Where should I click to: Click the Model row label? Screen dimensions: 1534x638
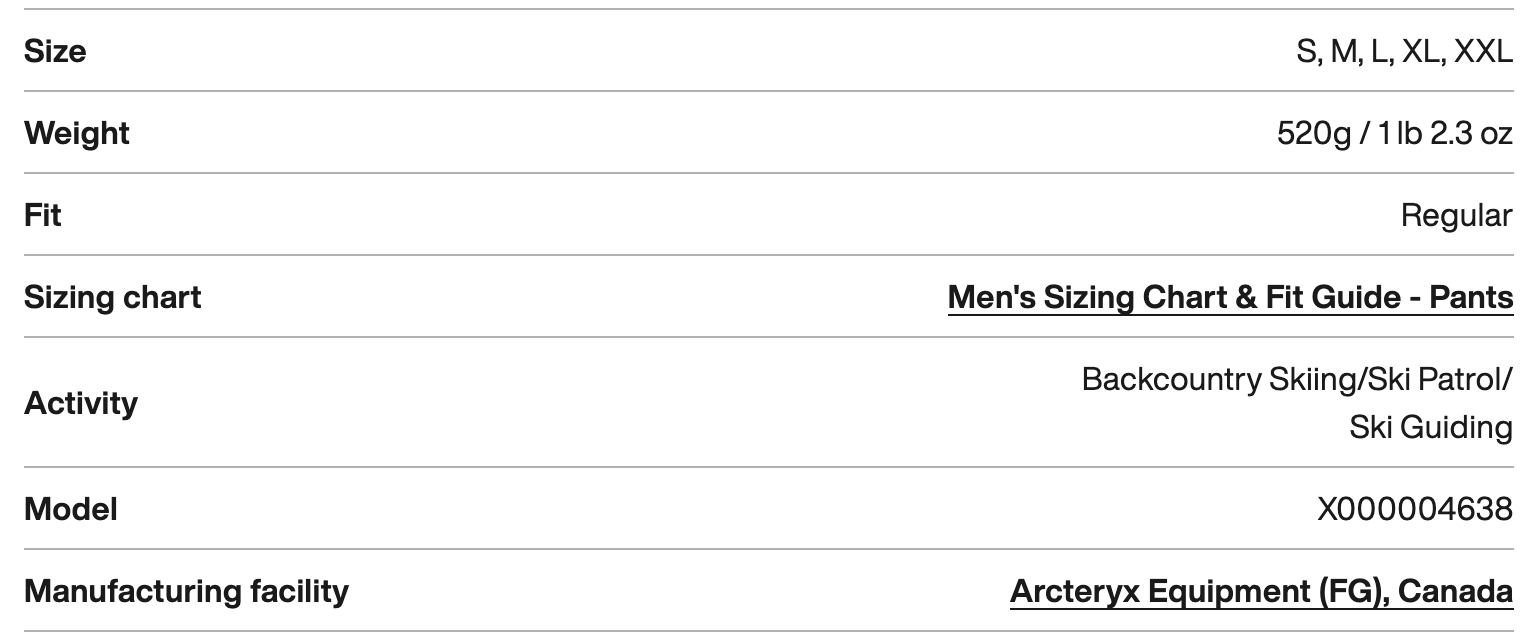pyautogui.click(x=70, y=509)
